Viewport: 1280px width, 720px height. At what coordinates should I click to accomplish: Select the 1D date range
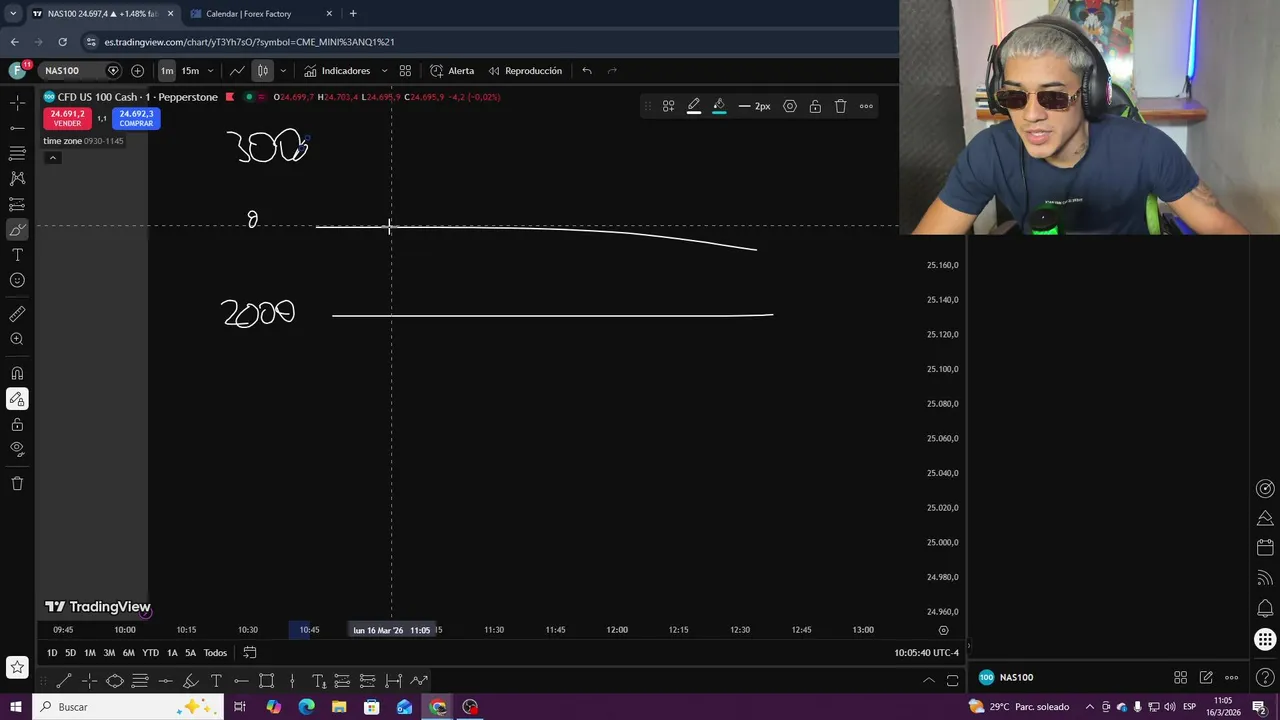point(52,653)
